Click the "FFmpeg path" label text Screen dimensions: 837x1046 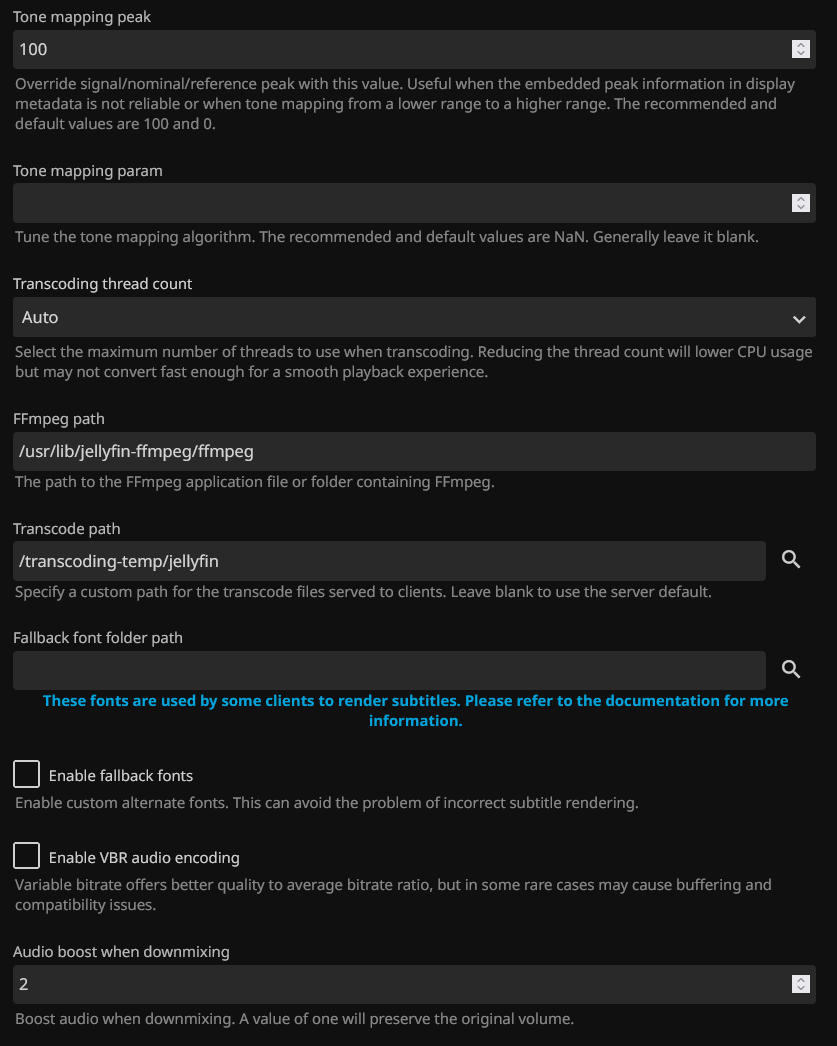click(58, 418)
